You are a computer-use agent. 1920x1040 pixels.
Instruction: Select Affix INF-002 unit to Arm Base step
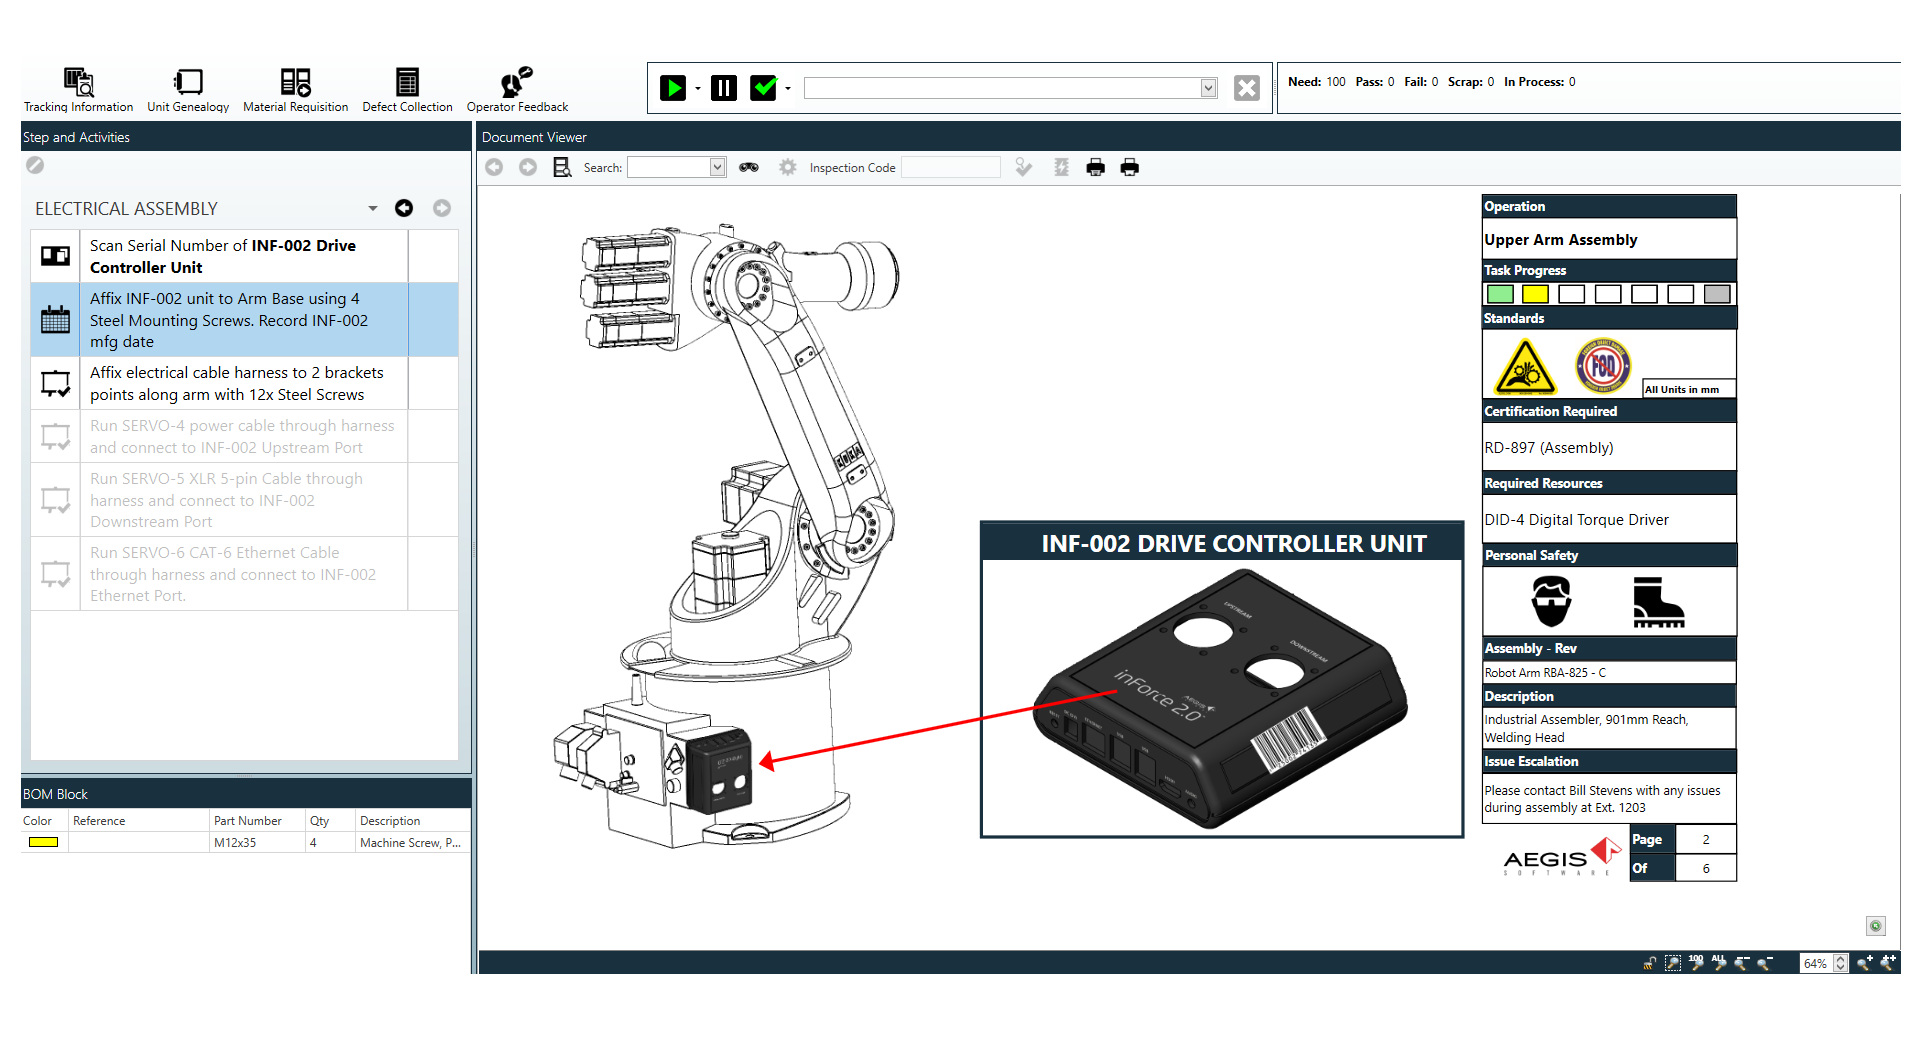[x=244, y=320]
